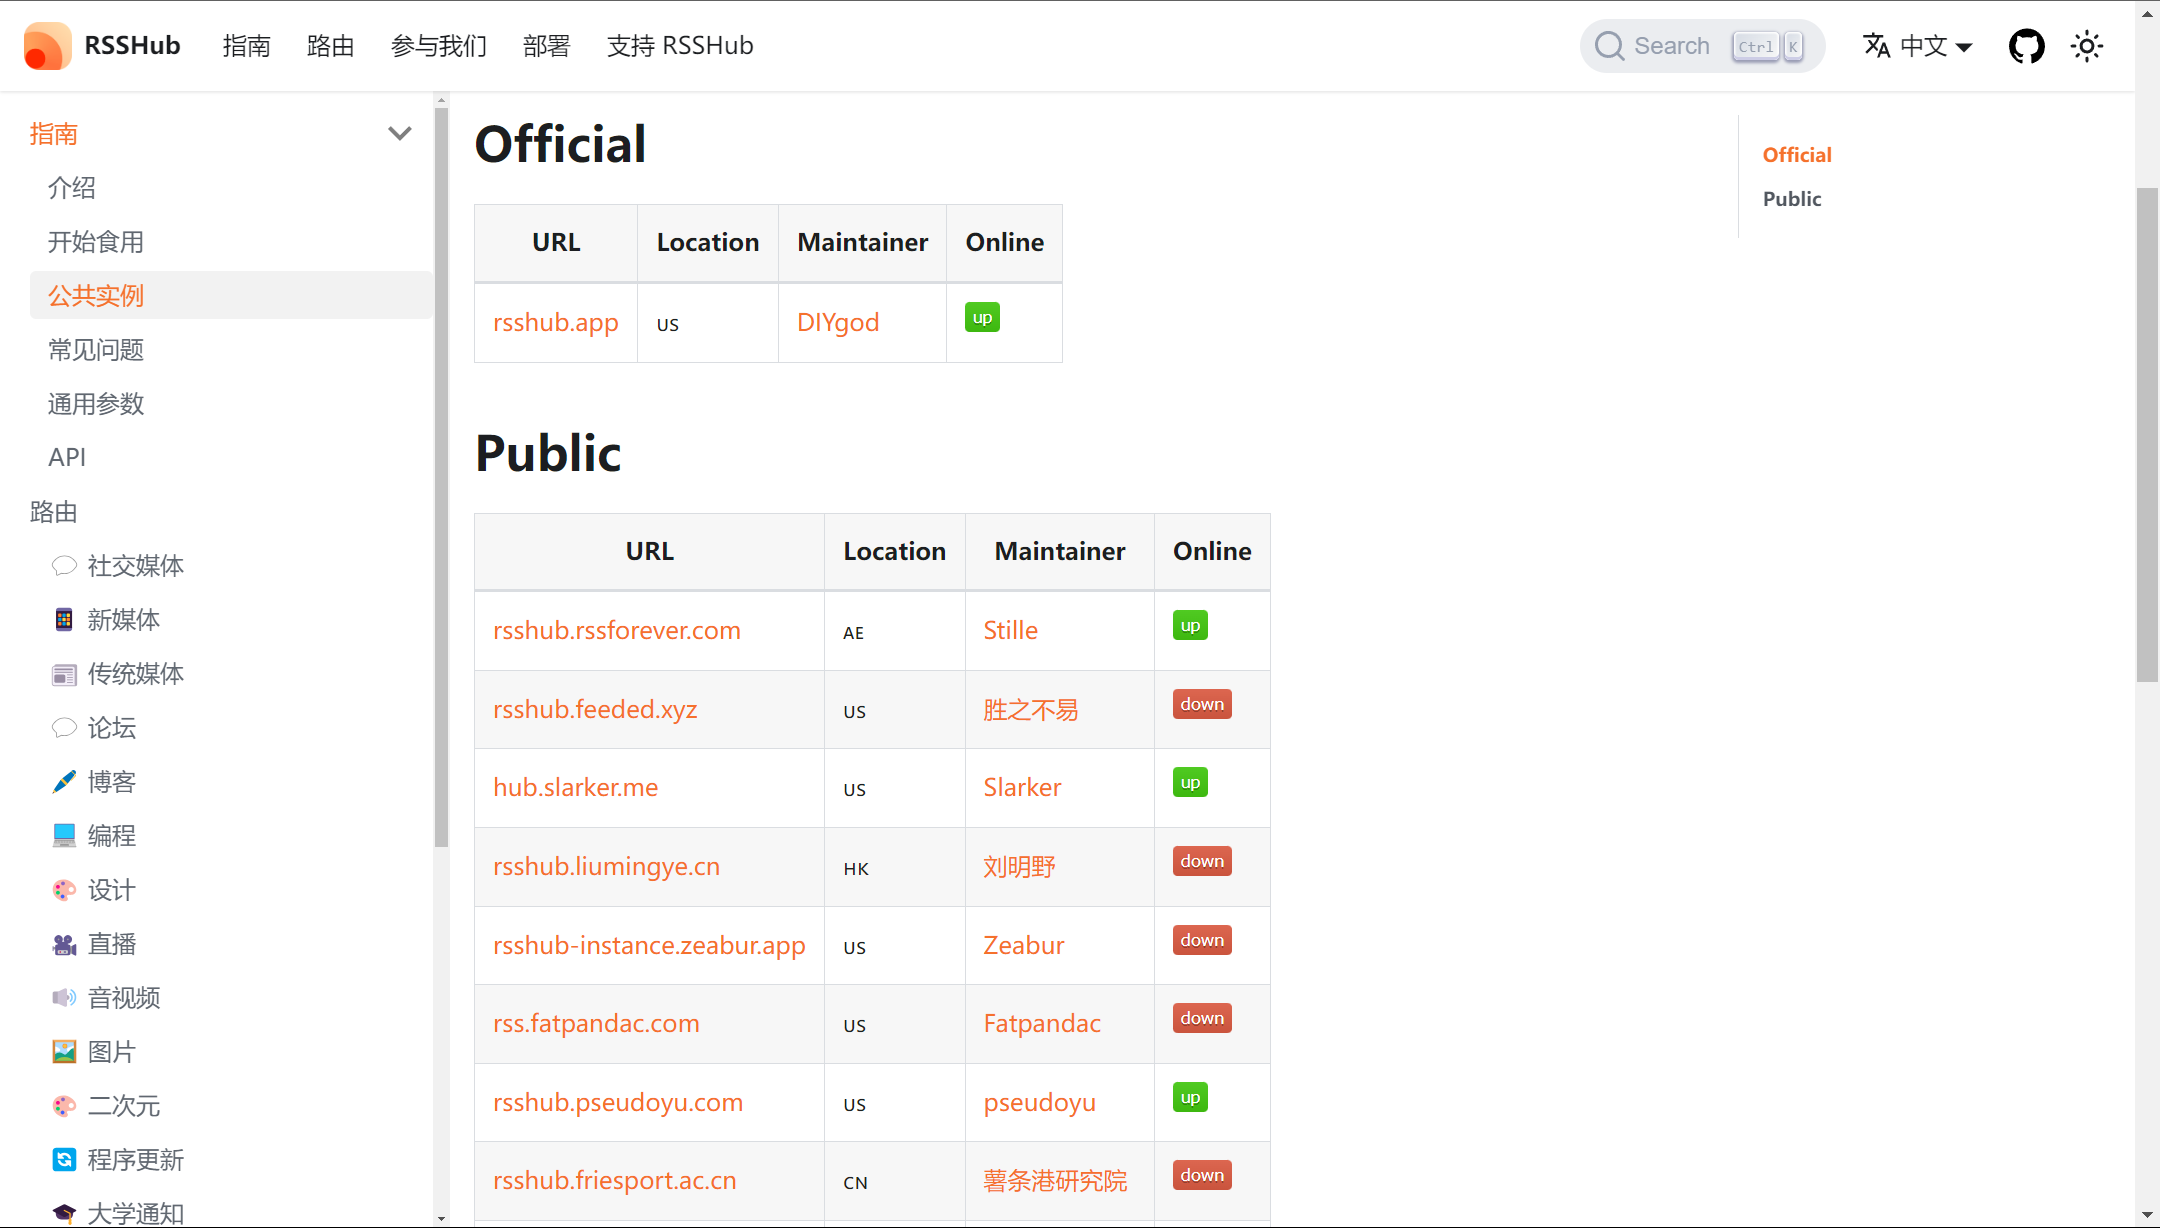2160x1228 pixels.
Task: Open 部署 in the top navigation
Action: [547, 46]
